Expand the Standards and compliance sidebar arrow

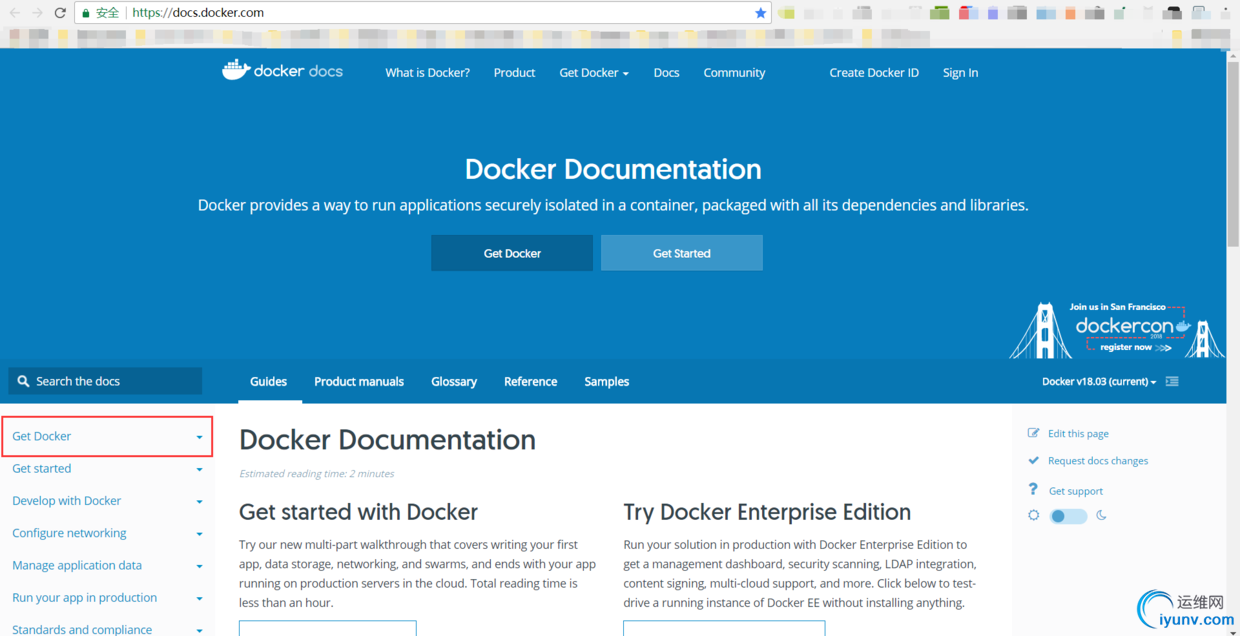(199, 630)
